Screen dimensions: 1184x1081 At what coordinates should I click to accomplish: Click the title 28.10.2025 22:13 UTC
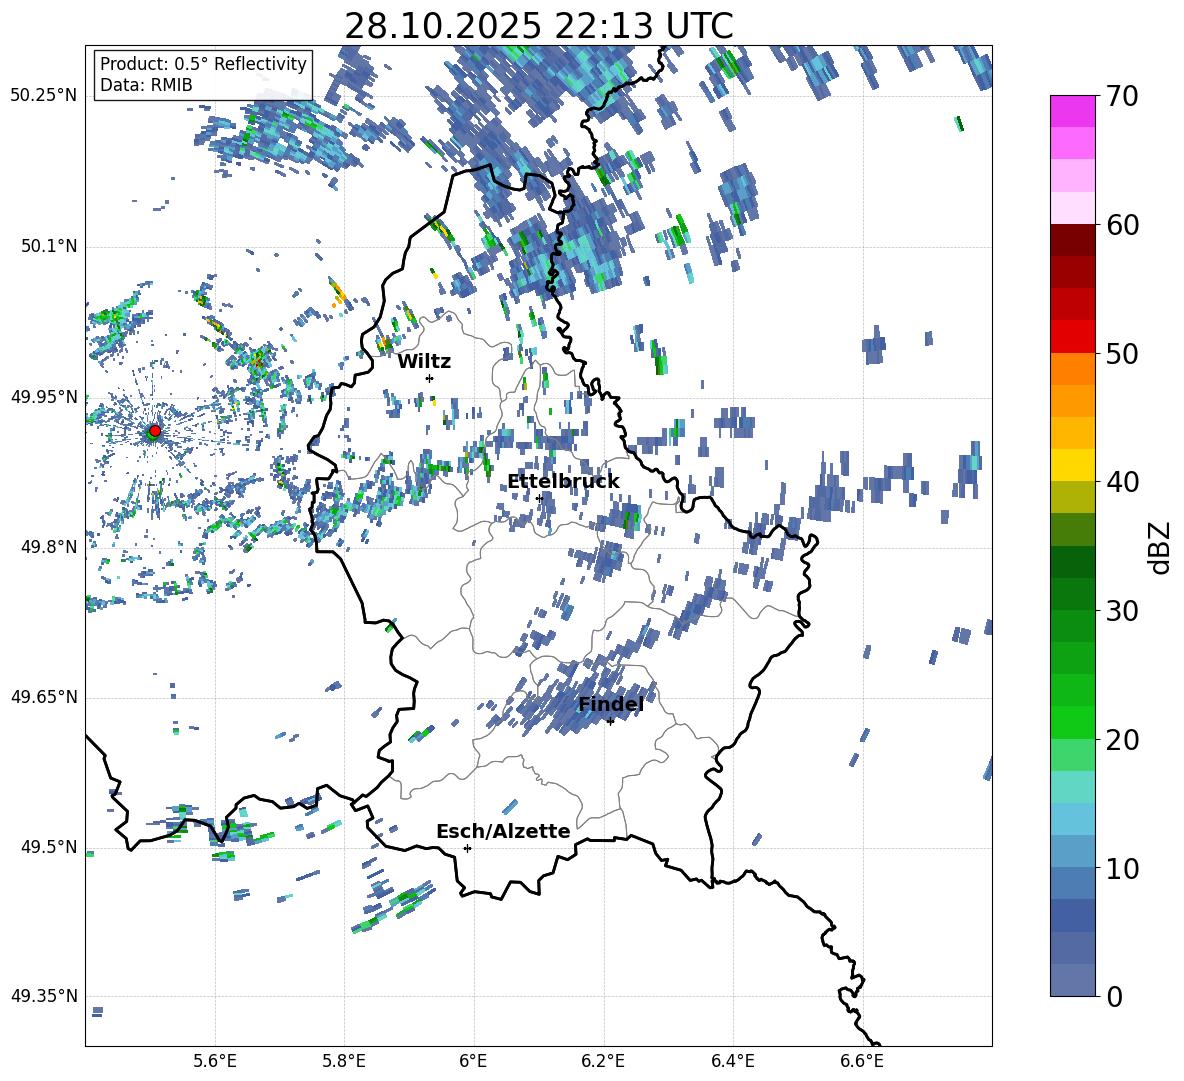pyautogui.click(x=539, y=26)
